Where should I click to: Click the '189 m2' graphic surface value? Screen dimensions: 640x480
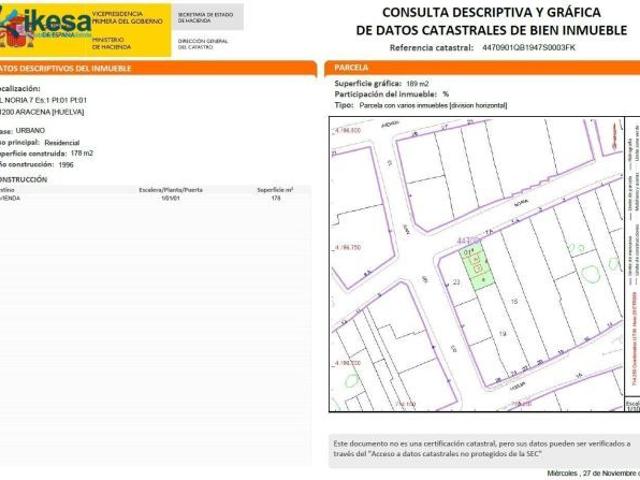tap(418, 84)
